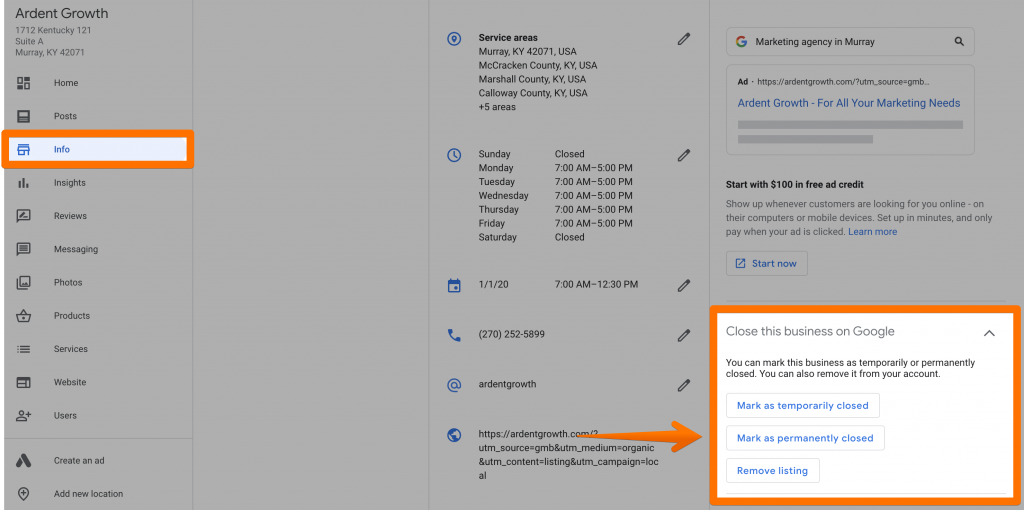This screenshot has height=510, width=1024.
Task: Click Mark as permanently closed
Action: click(805, 438)
